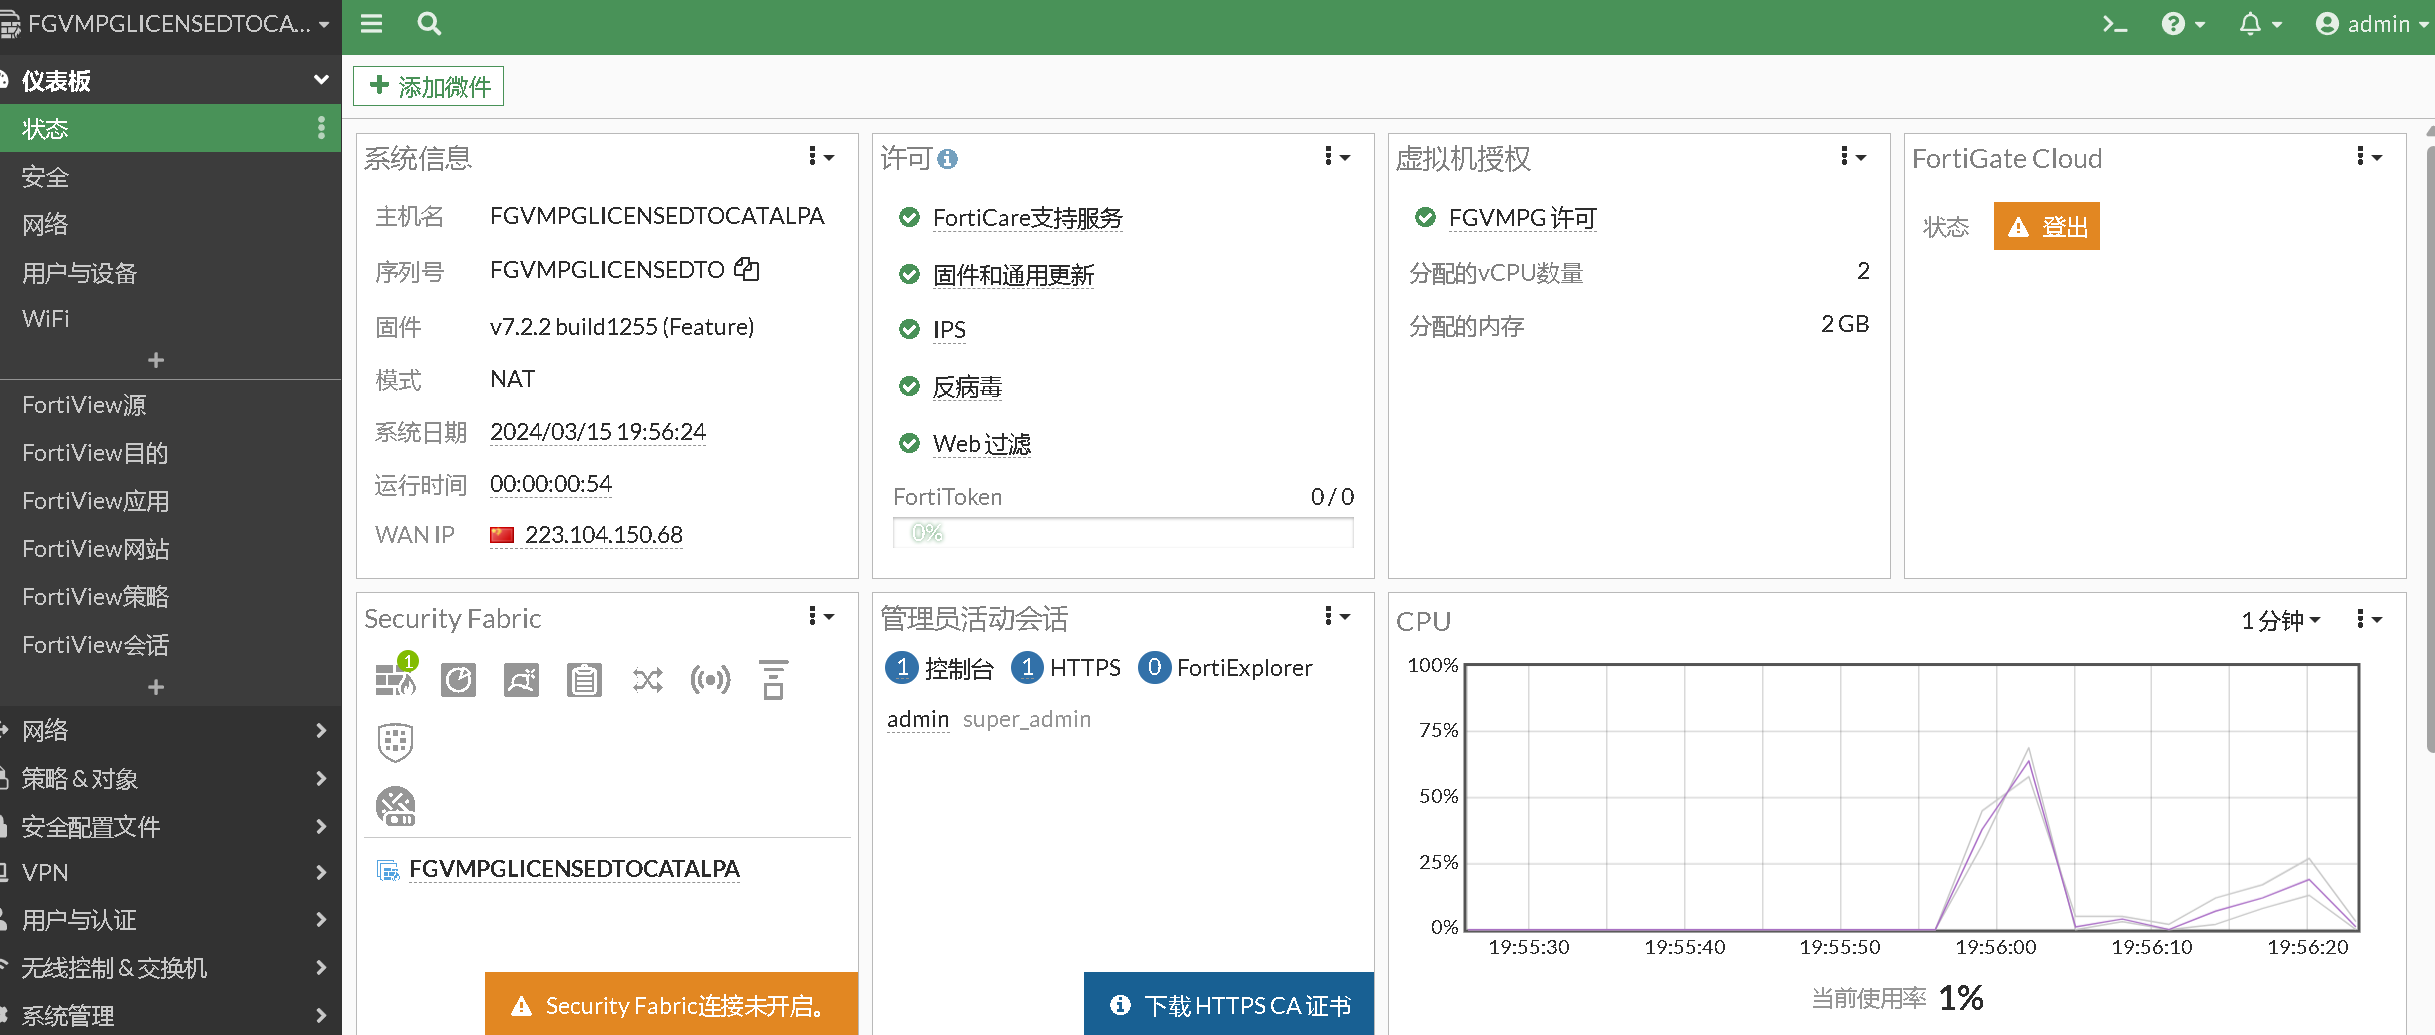Expand the VPN sidebar section
The width and height of the screenshot is (2435, 1035).
coord(321,873)
